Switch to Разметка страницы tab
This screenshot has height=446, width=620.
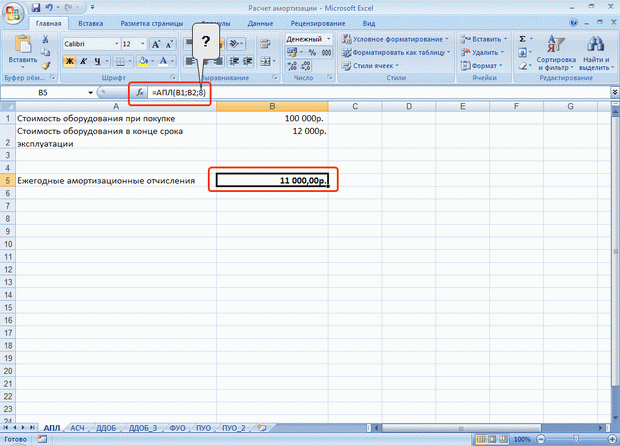pos(152,23)
